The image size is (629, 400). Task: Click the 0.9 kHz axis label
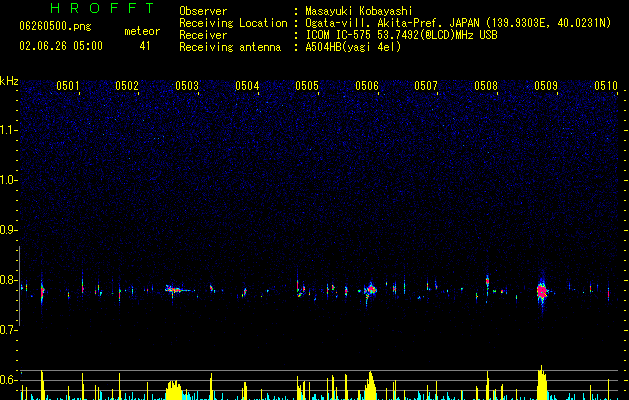(x=8, y=229)
